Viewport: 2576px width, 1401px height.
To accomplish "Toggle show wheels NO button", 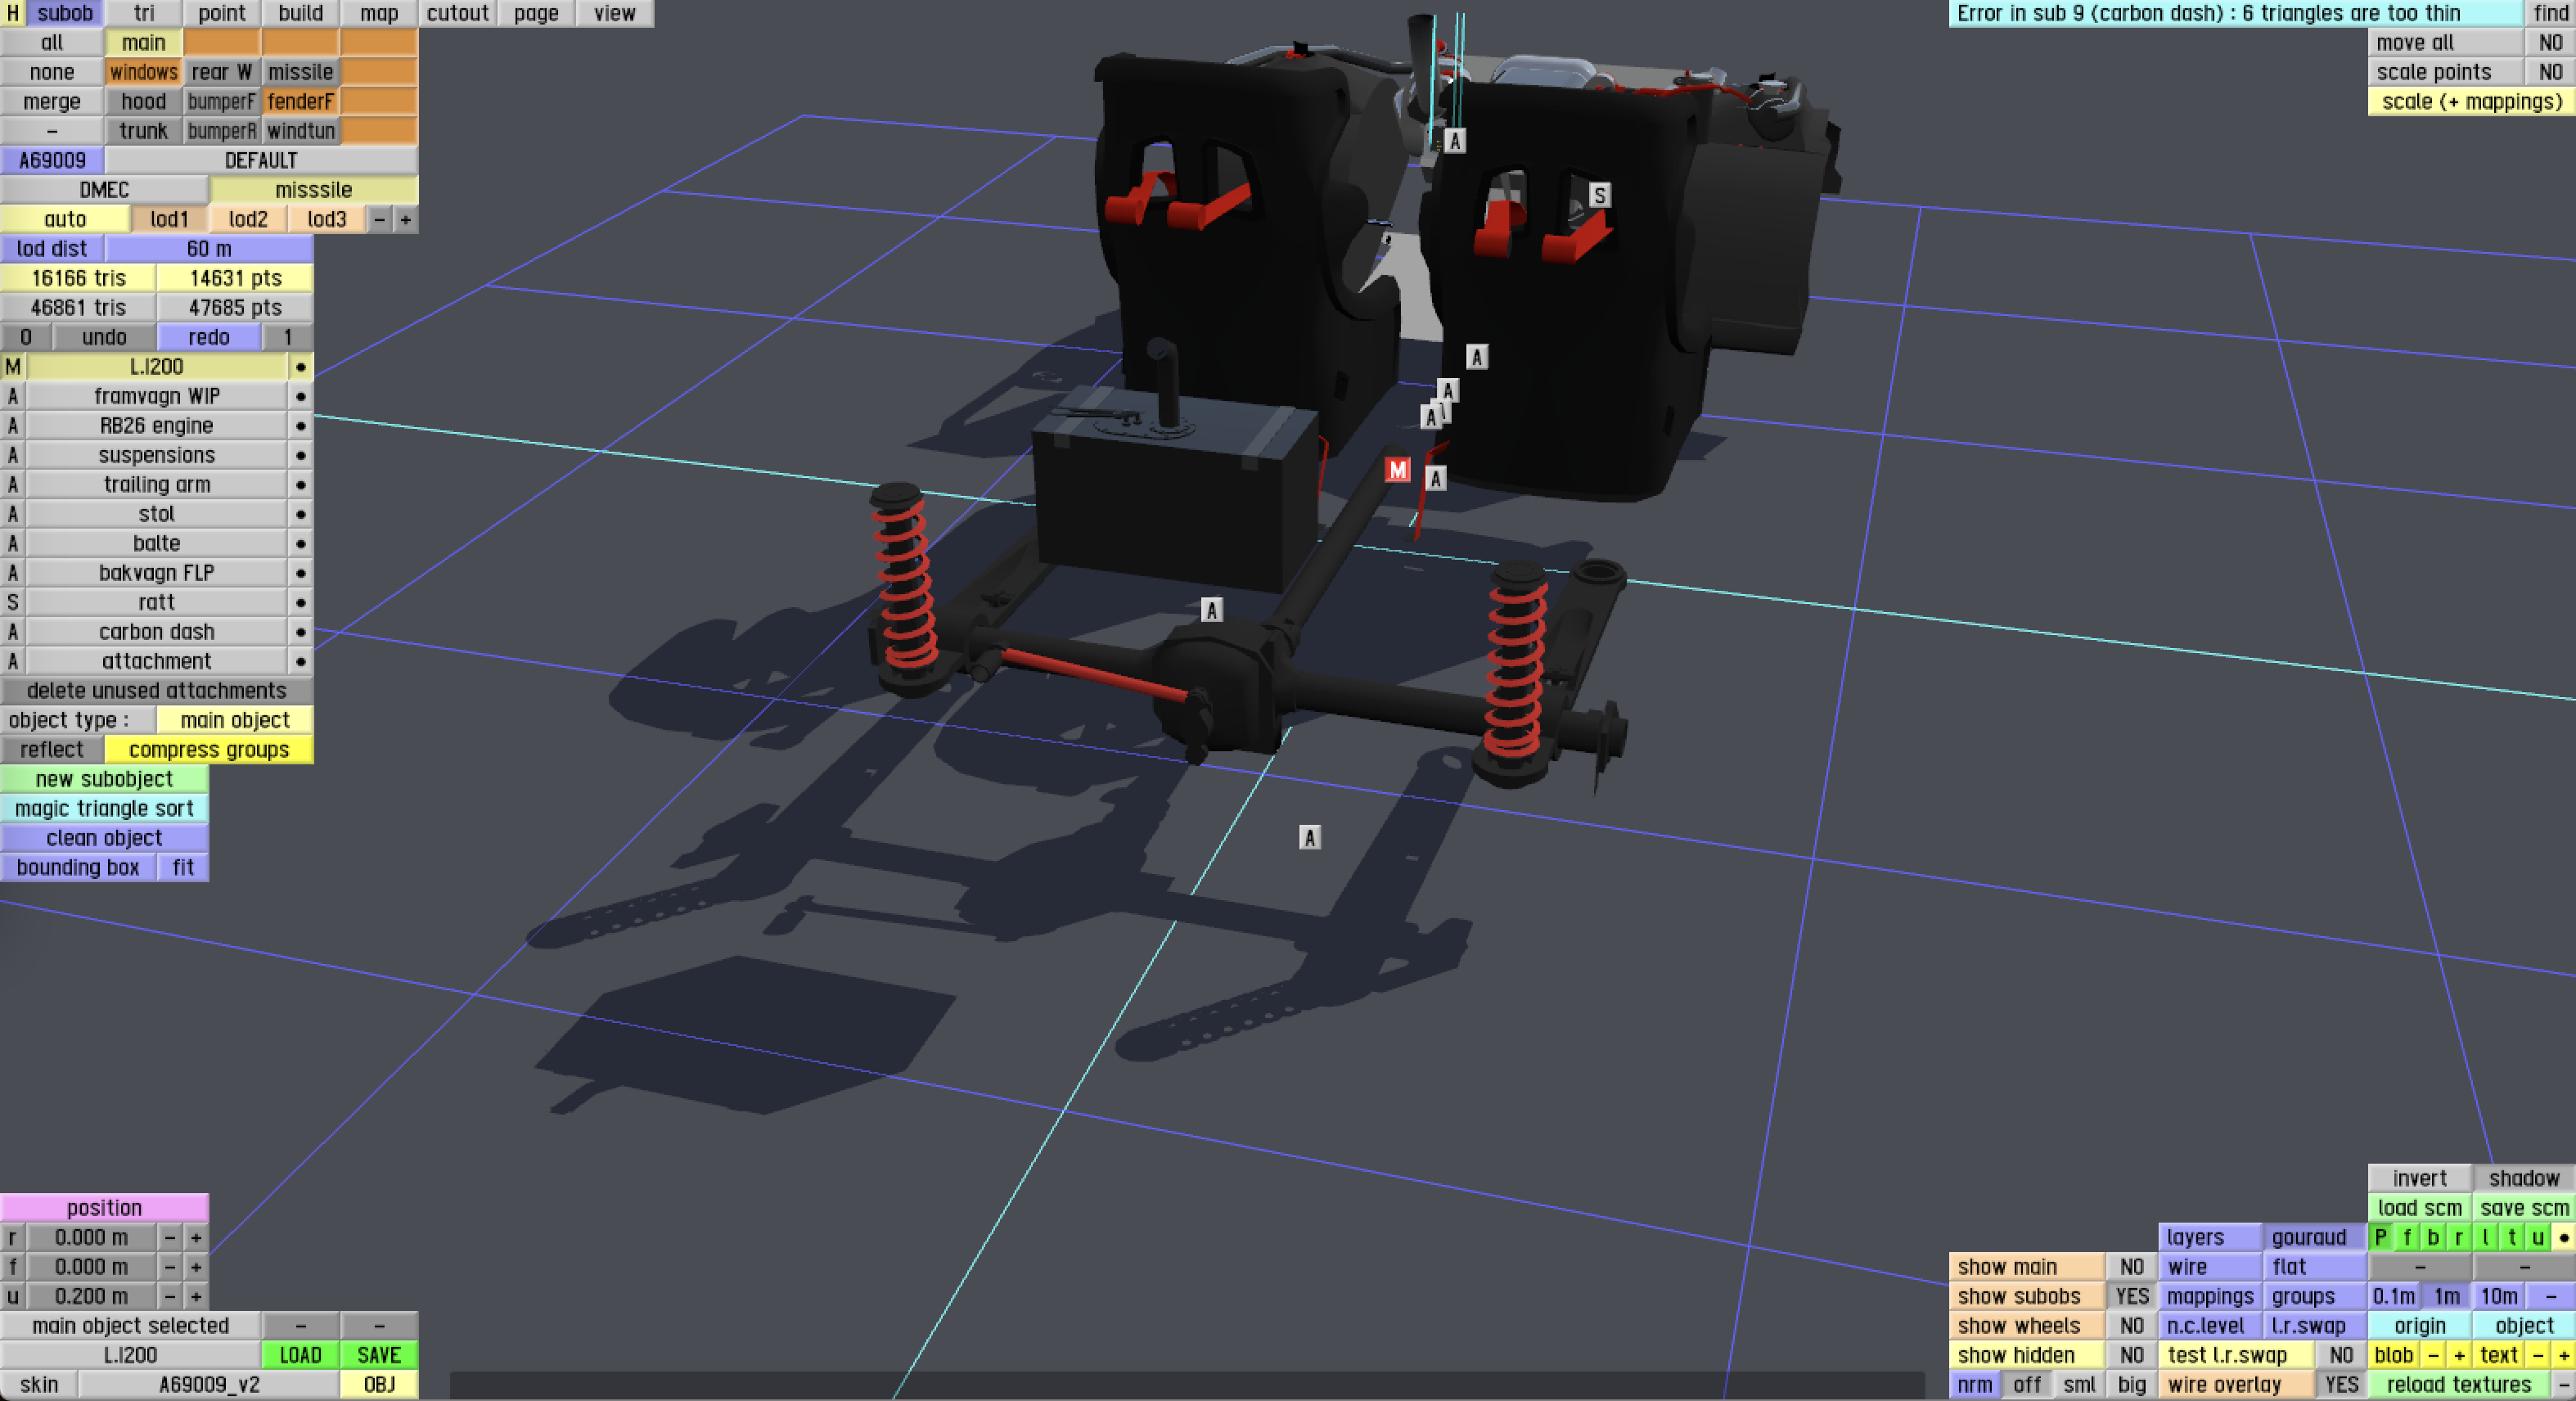I will [x=2131, y=1325].
